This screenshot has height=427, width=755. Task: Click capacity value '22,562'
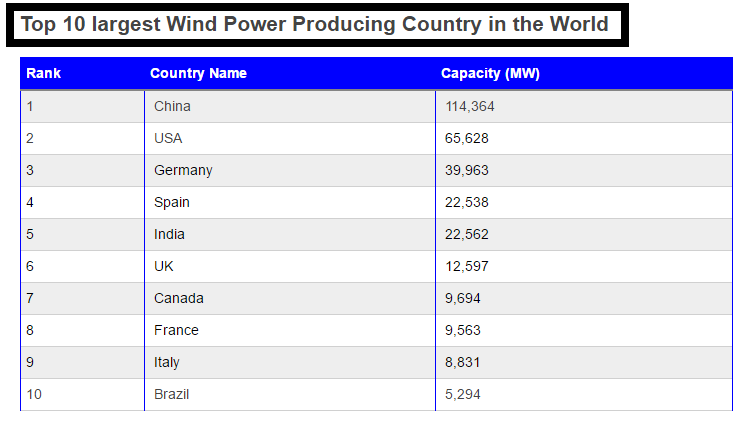pyautogui.click(x=467, y=234)
